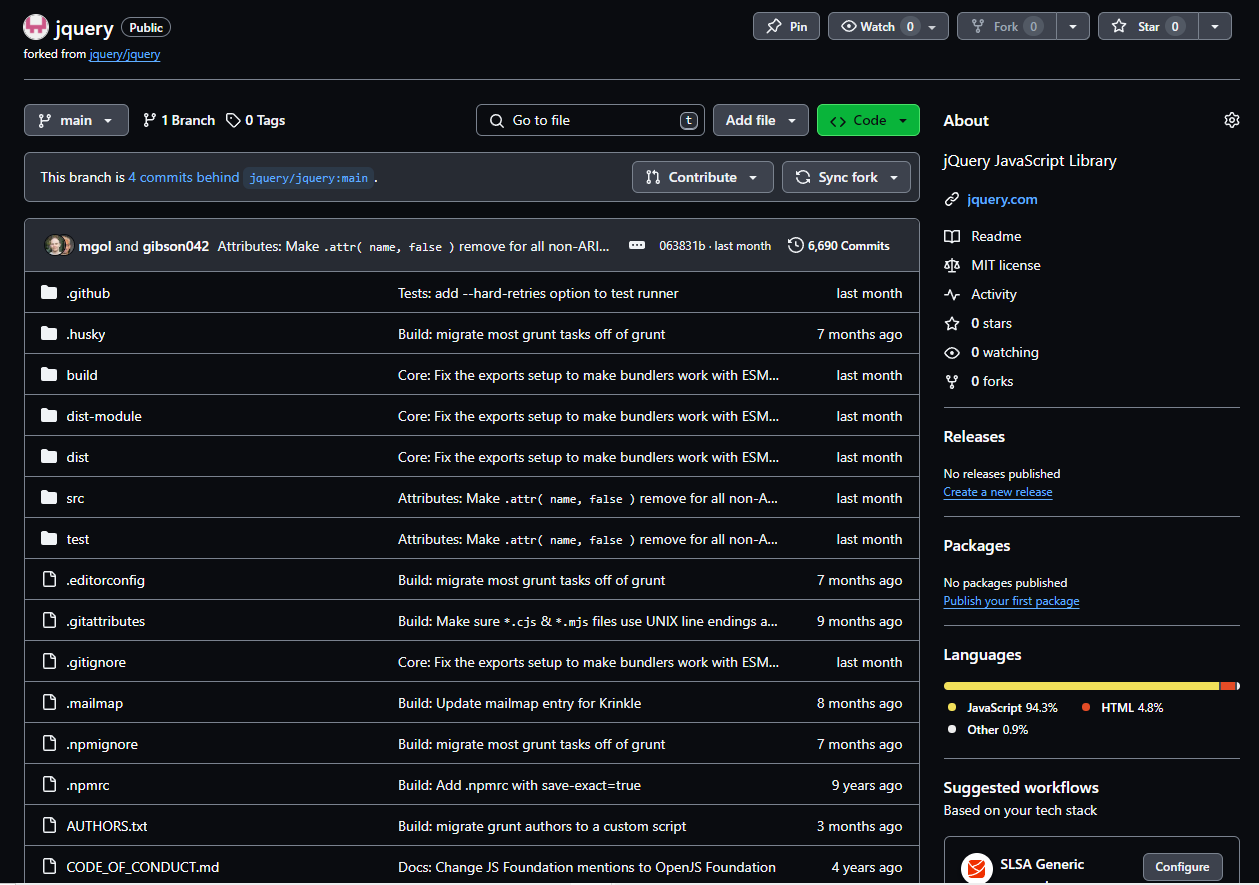Click the repository owner avatar icon
The height and width of the screenshot is (885, 1259).
tap(36, 27)
